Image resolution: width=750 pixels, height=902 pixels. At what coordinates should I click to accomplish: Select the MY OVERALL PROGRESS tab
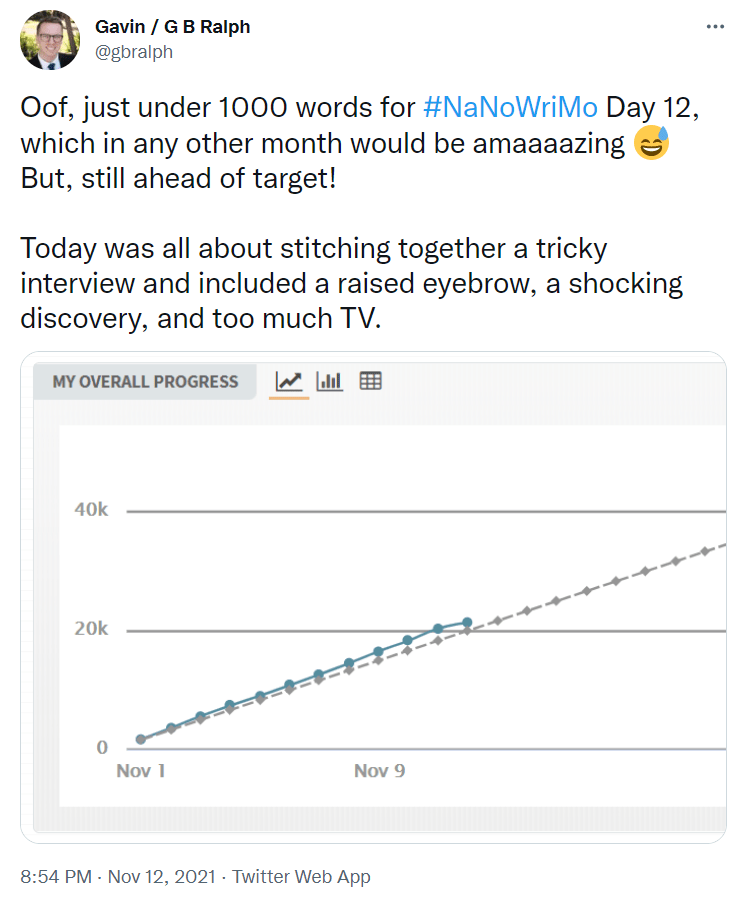144,381
